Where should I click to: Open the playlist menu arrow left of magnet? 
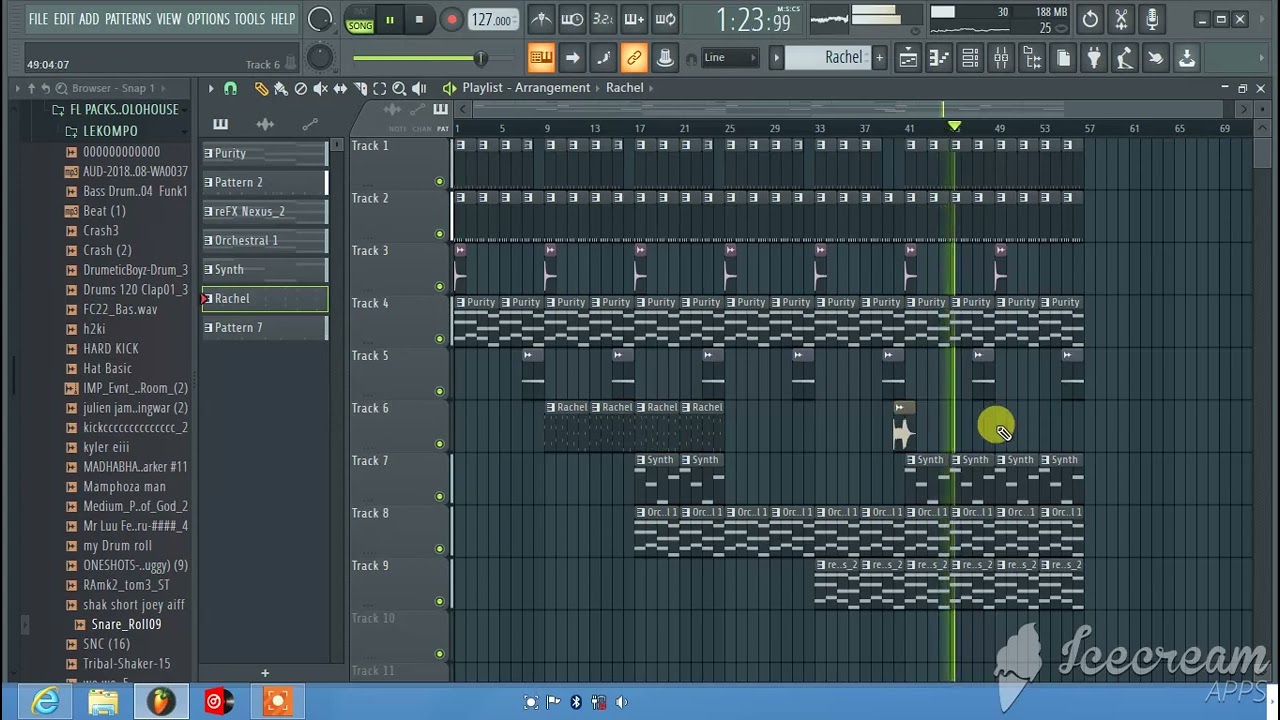coord(210,88)
